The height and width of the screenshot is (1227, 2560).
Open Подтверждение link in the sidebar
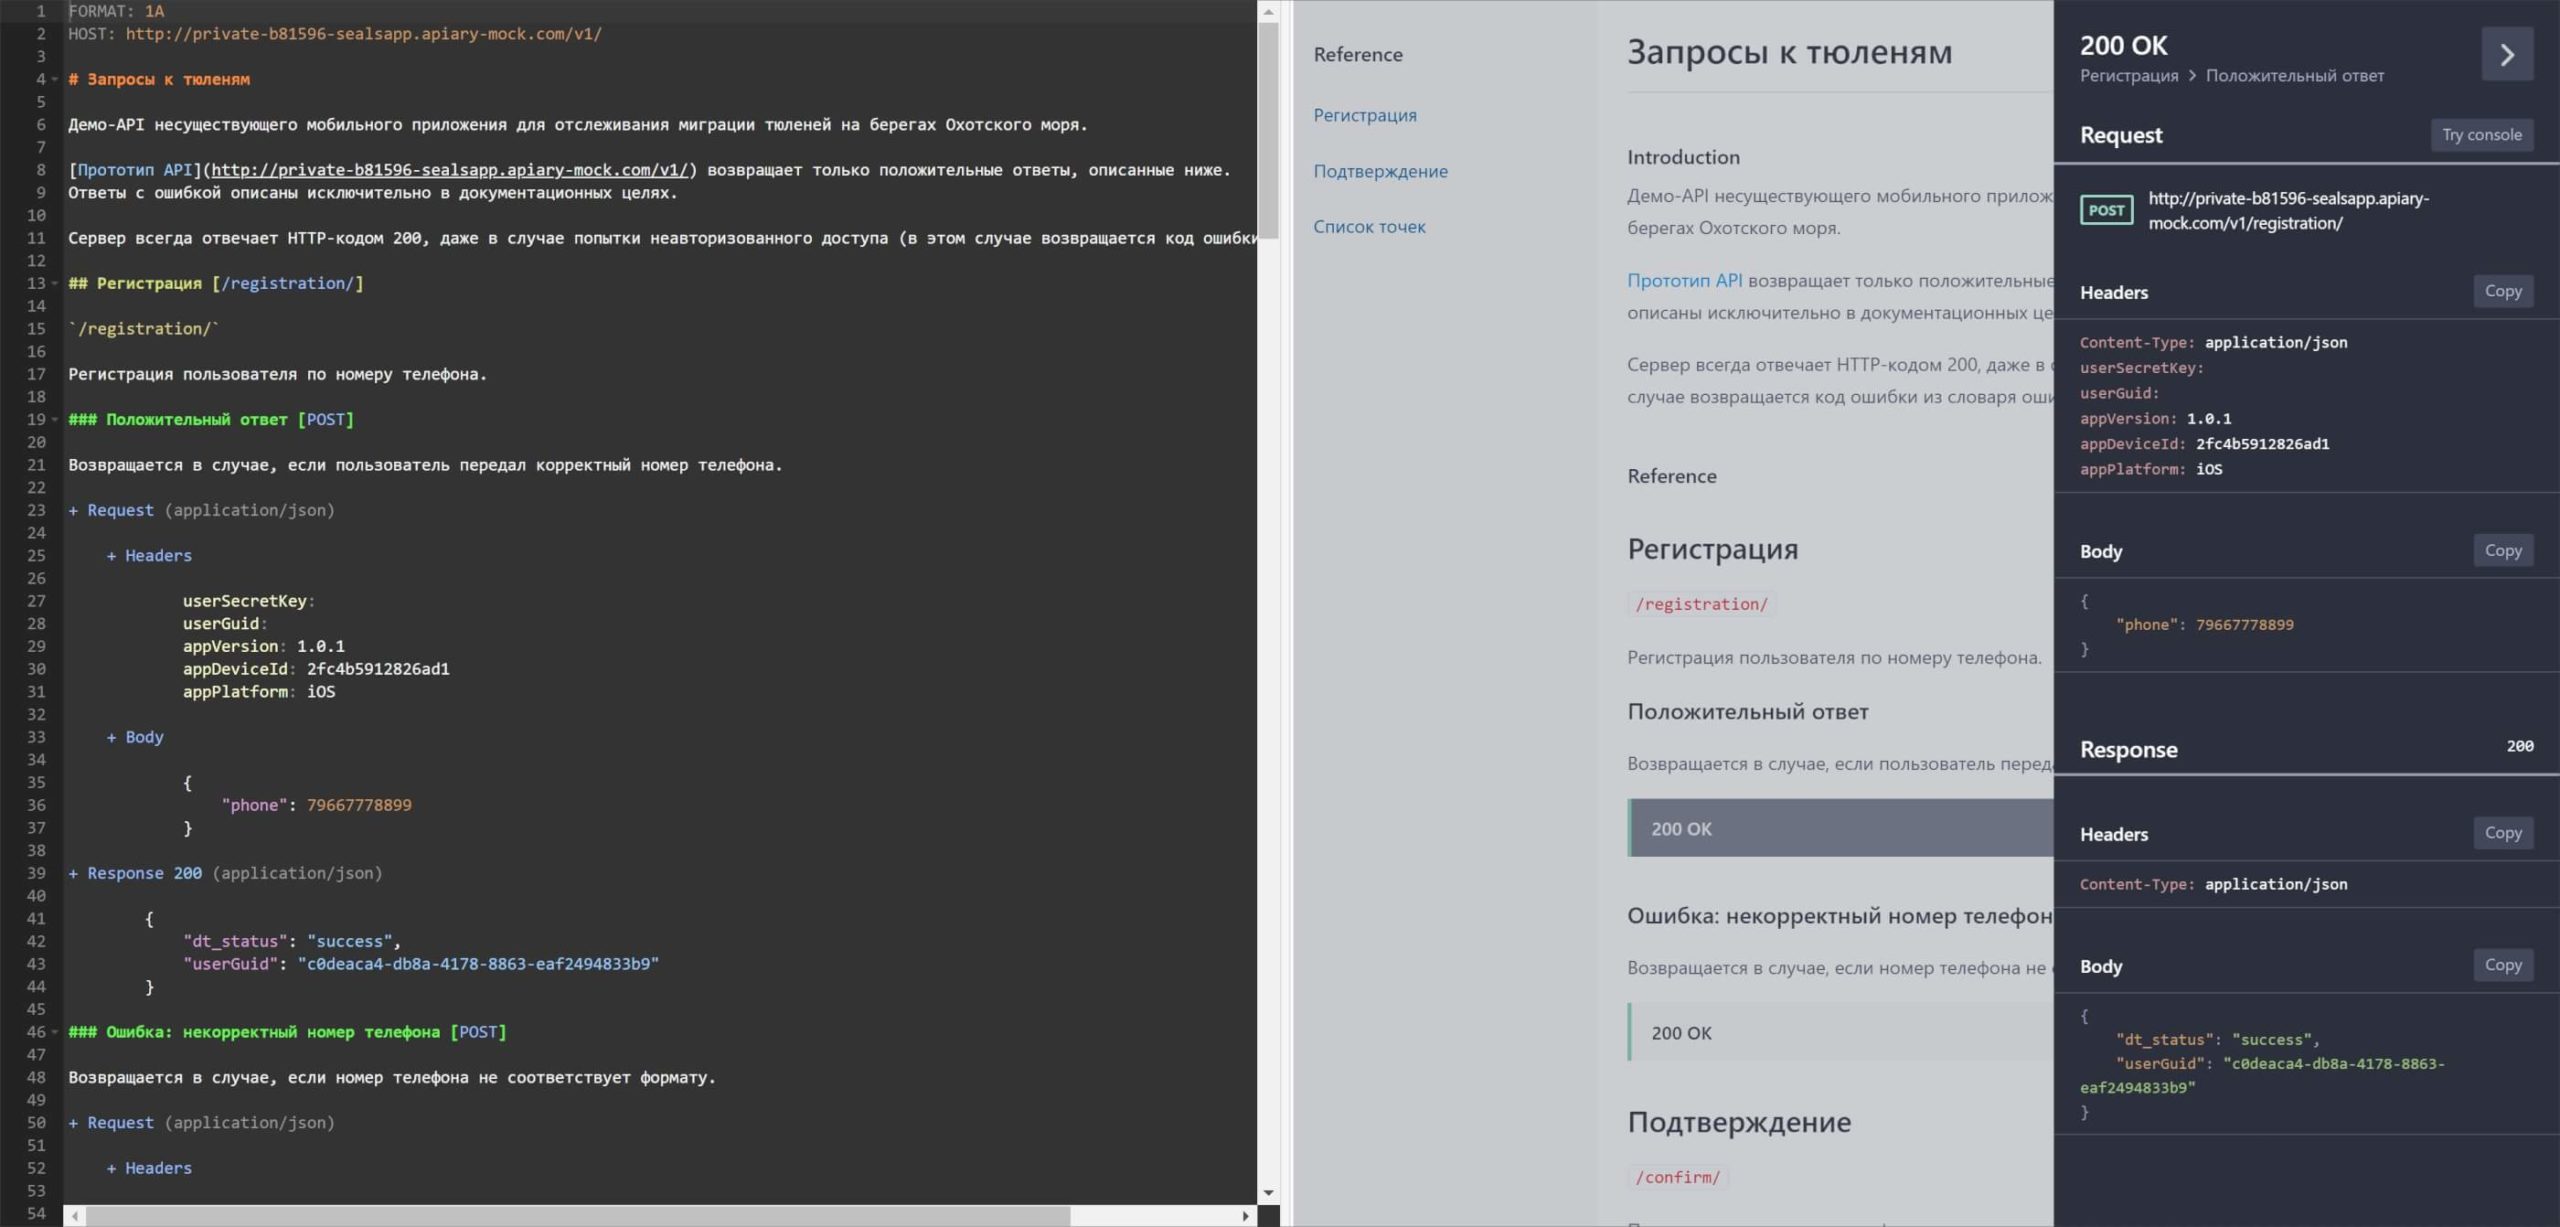(1380, 171)
